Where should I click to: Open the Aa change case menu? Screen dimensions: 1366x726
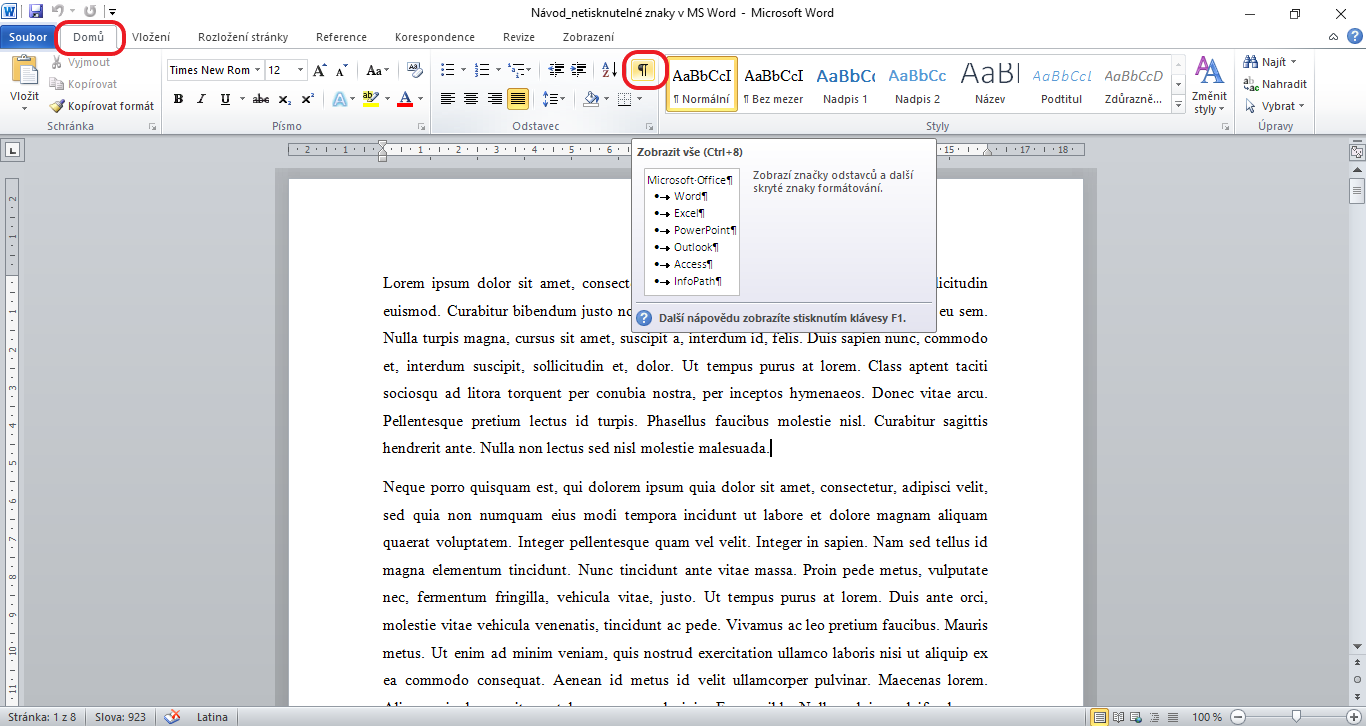point(377,70)
